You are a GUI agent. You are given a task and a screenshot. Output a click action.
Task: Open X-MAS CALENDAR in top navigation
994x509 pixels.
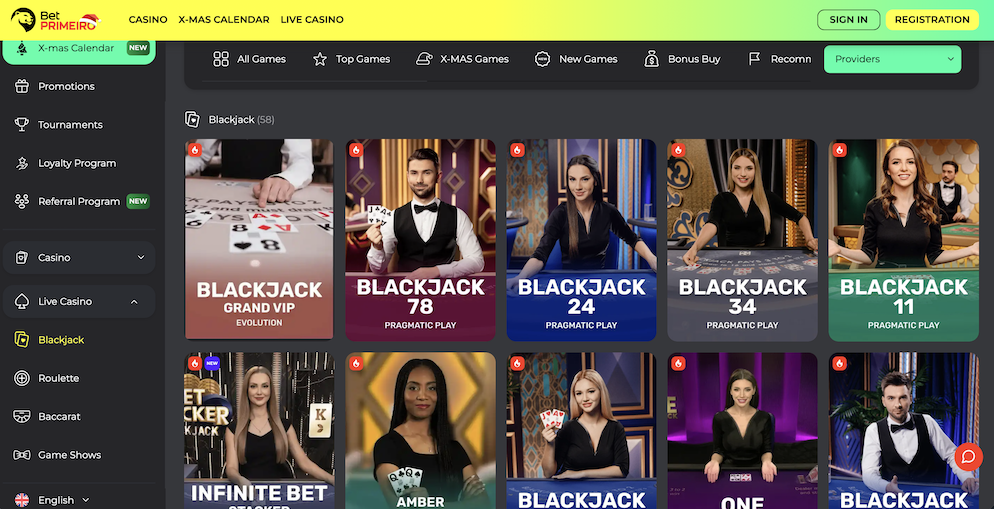224,20
